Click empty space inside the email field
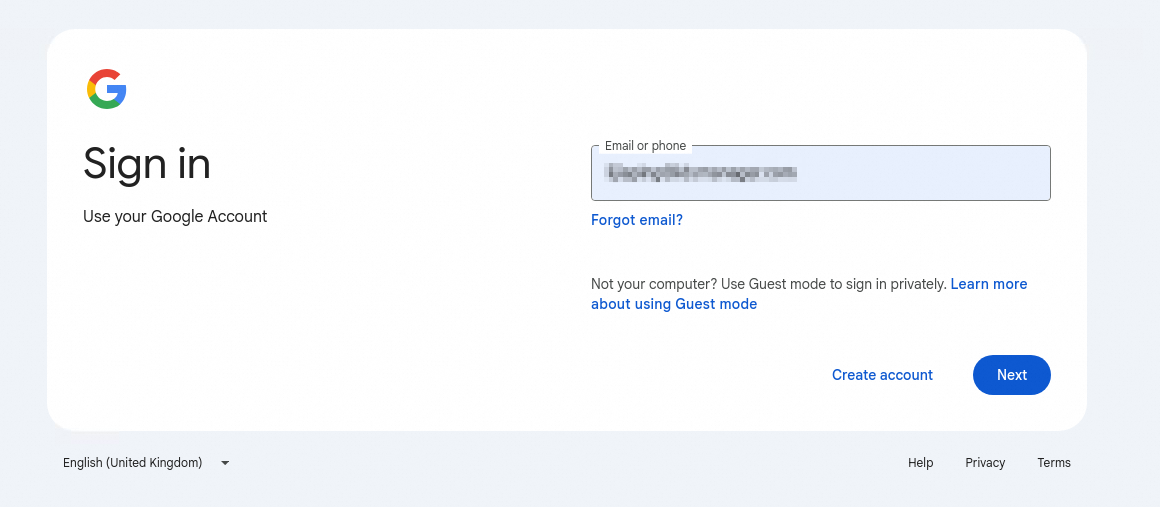Viewport: 1160px width, 507px height. (x=925, y=173)
